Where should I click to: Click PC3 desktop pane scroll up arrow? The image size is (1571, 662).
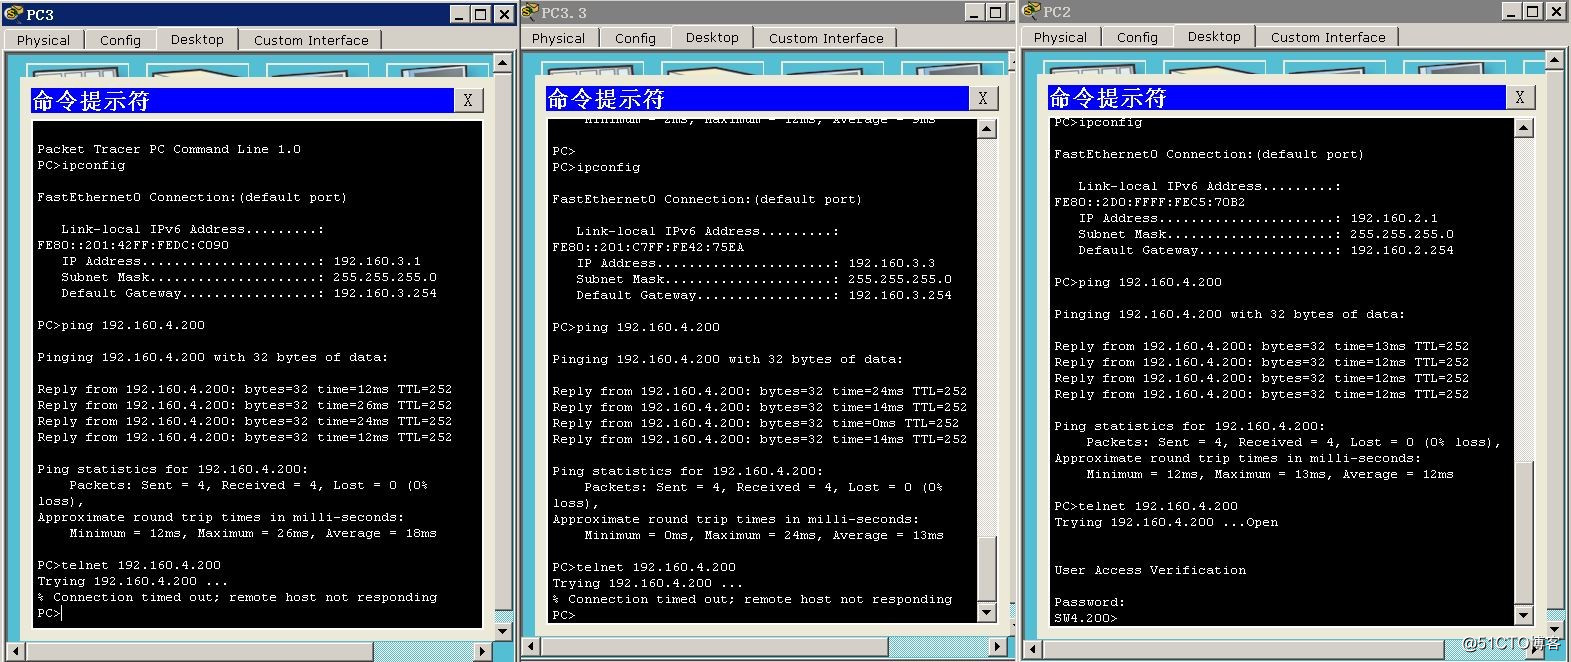point(504,65)
